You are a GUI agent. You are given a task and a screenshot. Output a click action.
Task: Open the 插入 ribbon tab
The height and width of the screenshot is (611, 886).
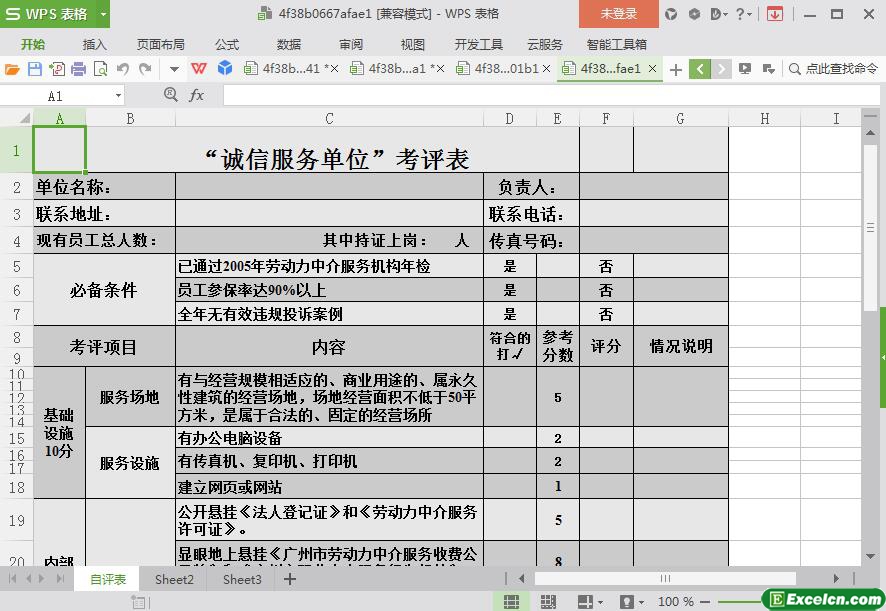pos(94,44)
